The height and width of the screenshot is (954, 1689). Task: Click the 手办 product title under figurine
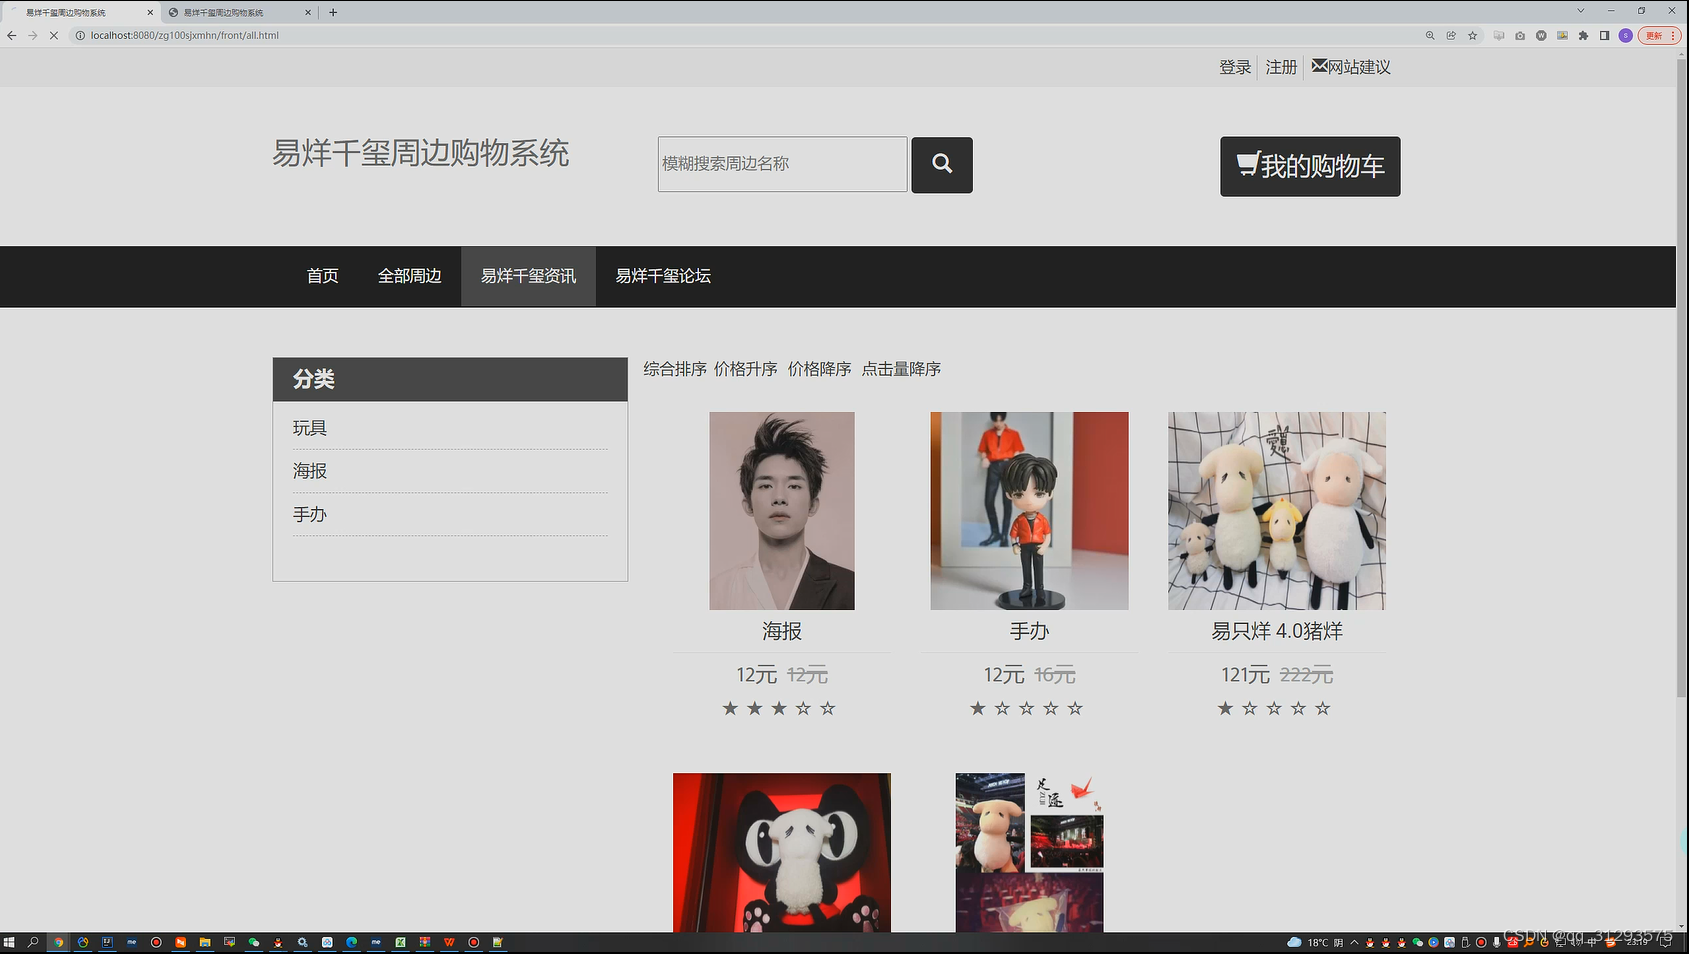(1029, 631)
